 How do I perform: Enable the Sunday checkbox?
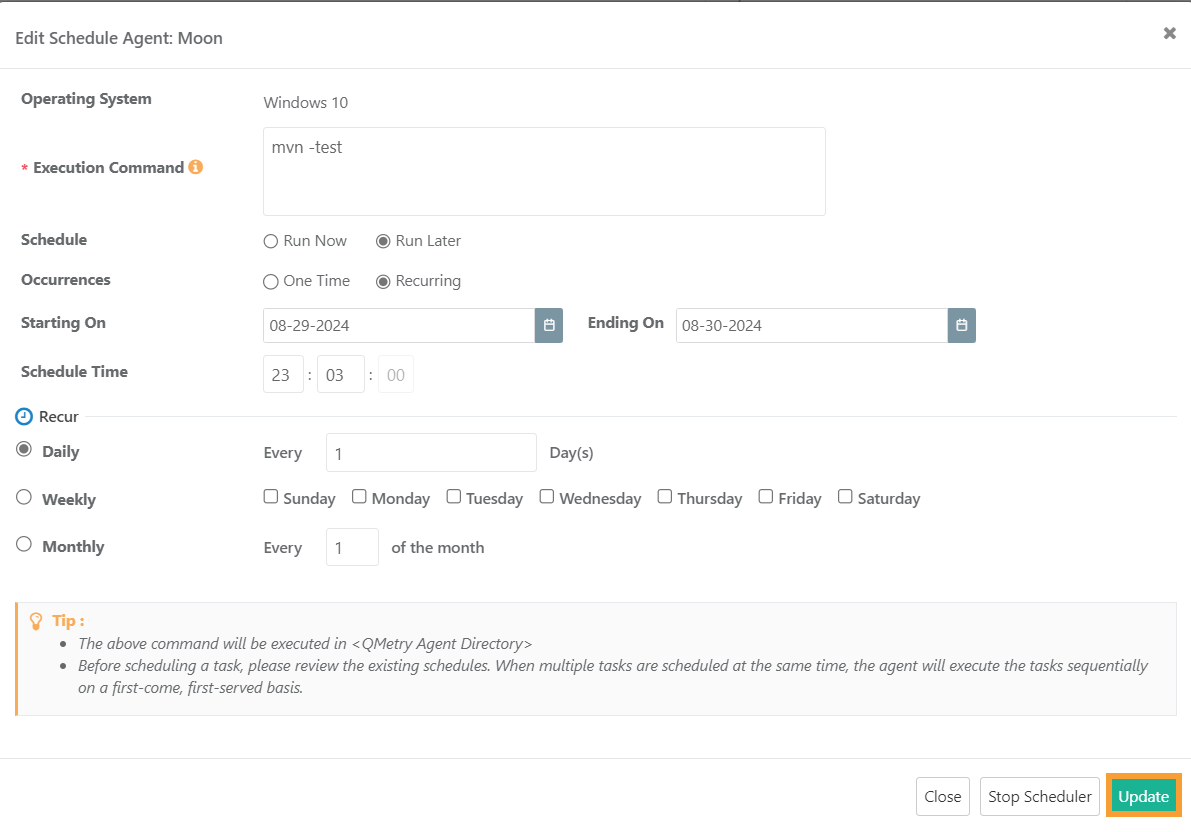[x=270, y=495]
